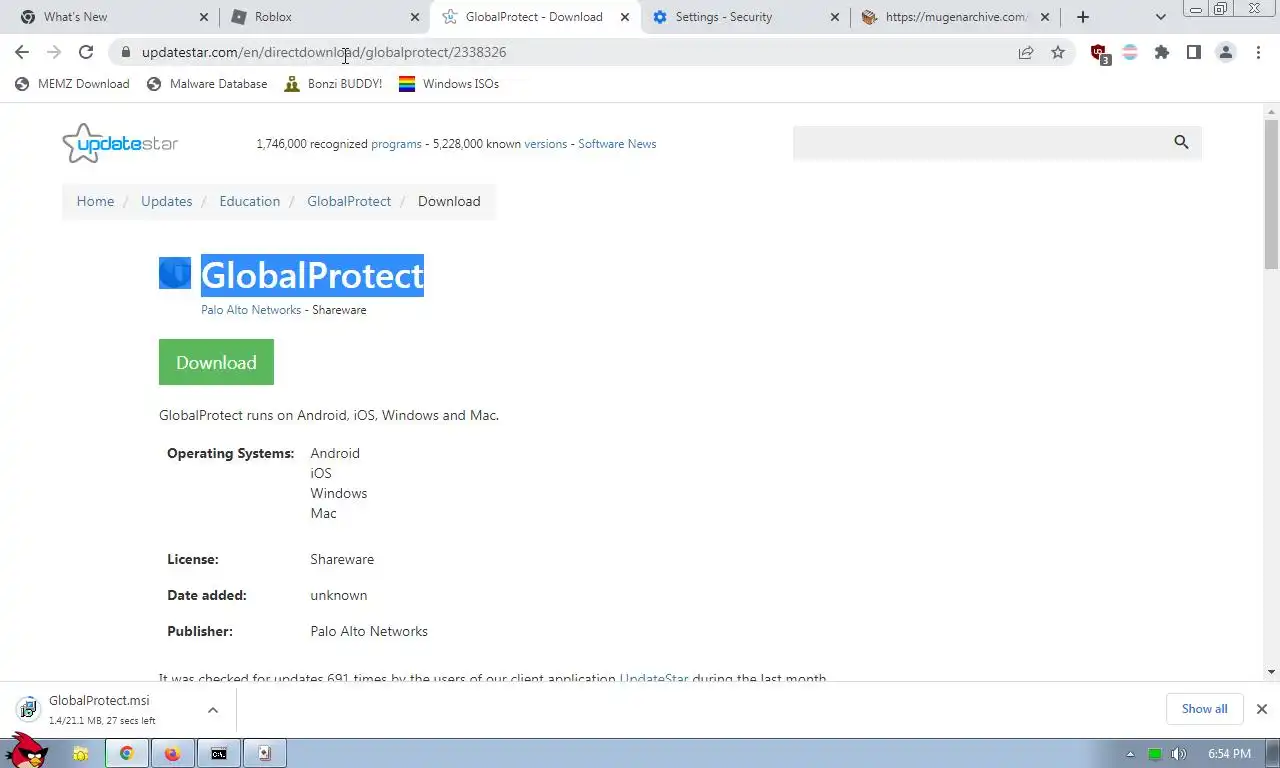Click the Shareware license value

[342, 559]
